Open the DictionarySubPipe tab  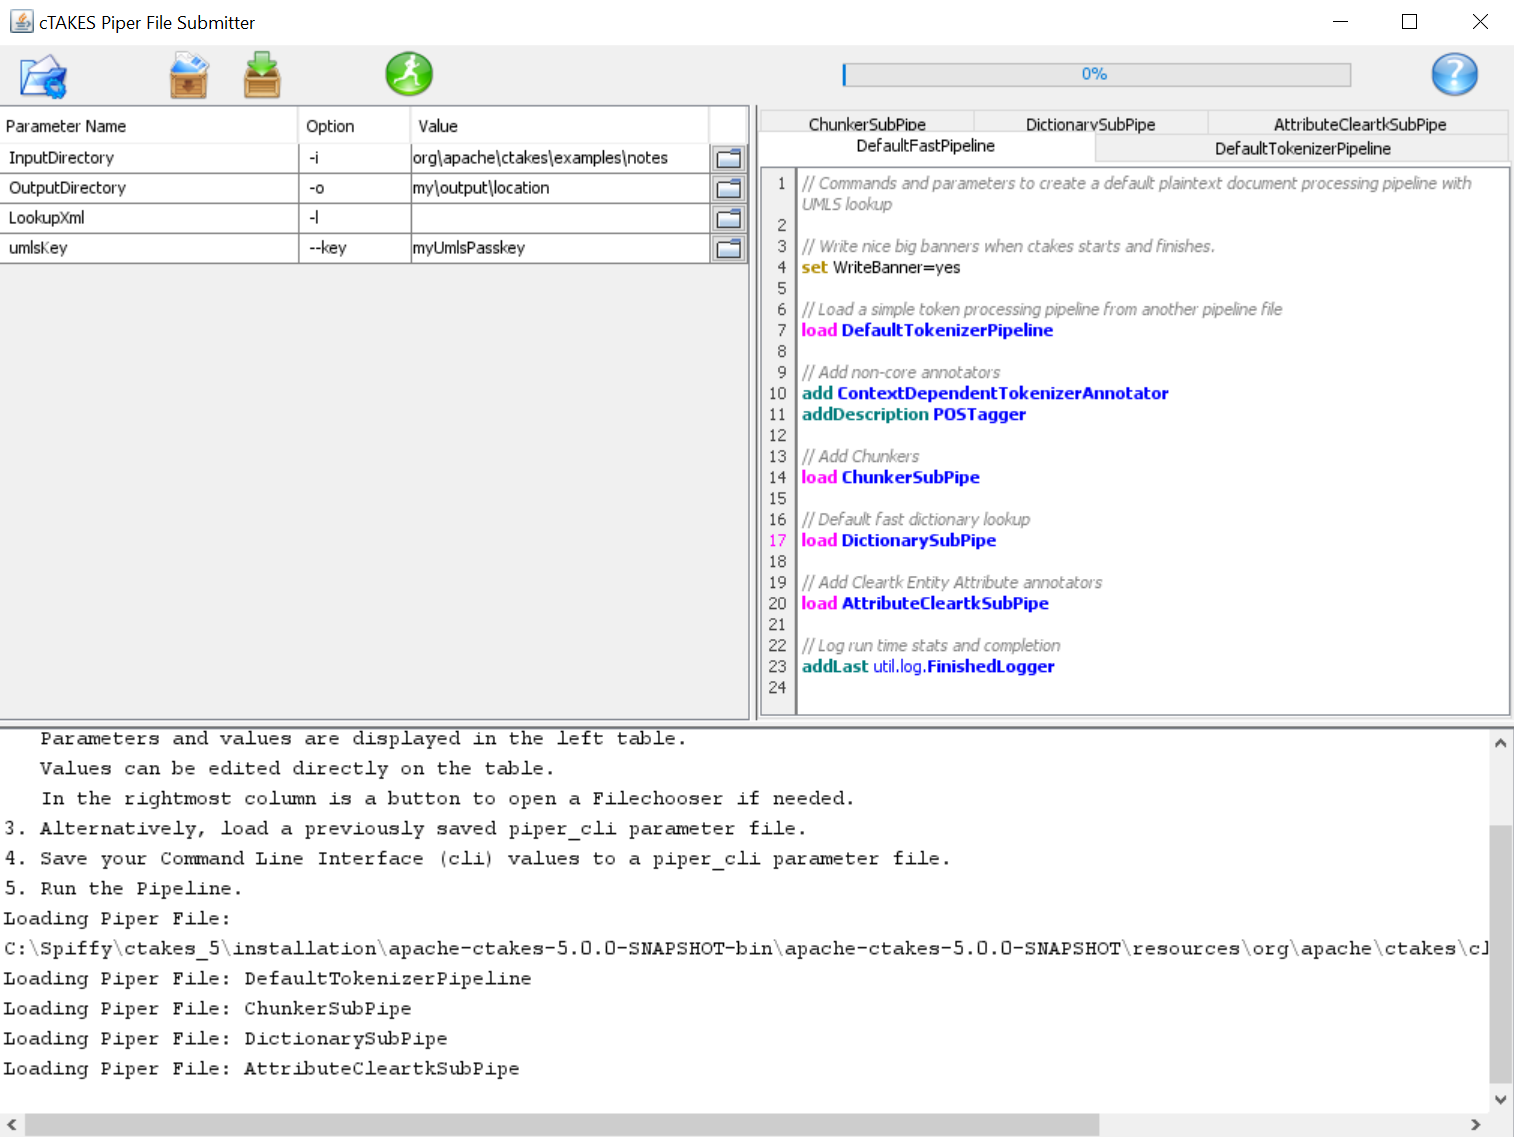click(1090, 123)
